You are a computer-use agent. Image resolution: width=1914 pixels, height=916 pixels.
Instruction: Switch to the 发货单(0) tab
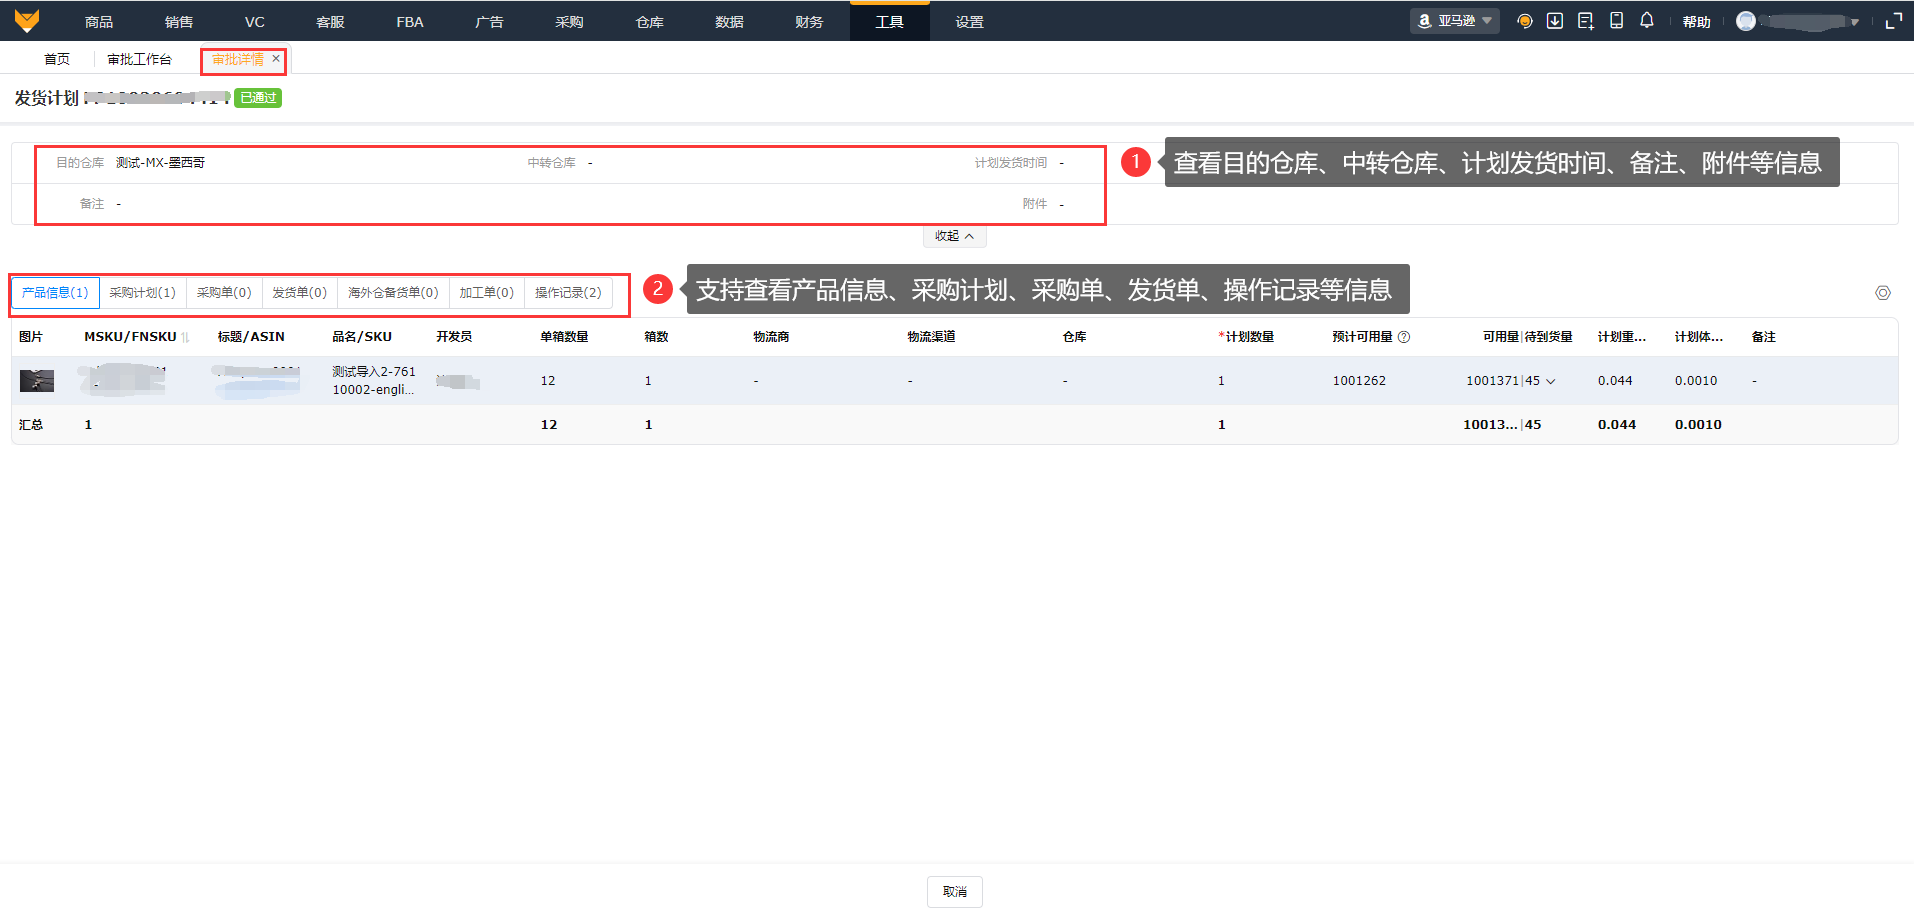click(300, 293)
